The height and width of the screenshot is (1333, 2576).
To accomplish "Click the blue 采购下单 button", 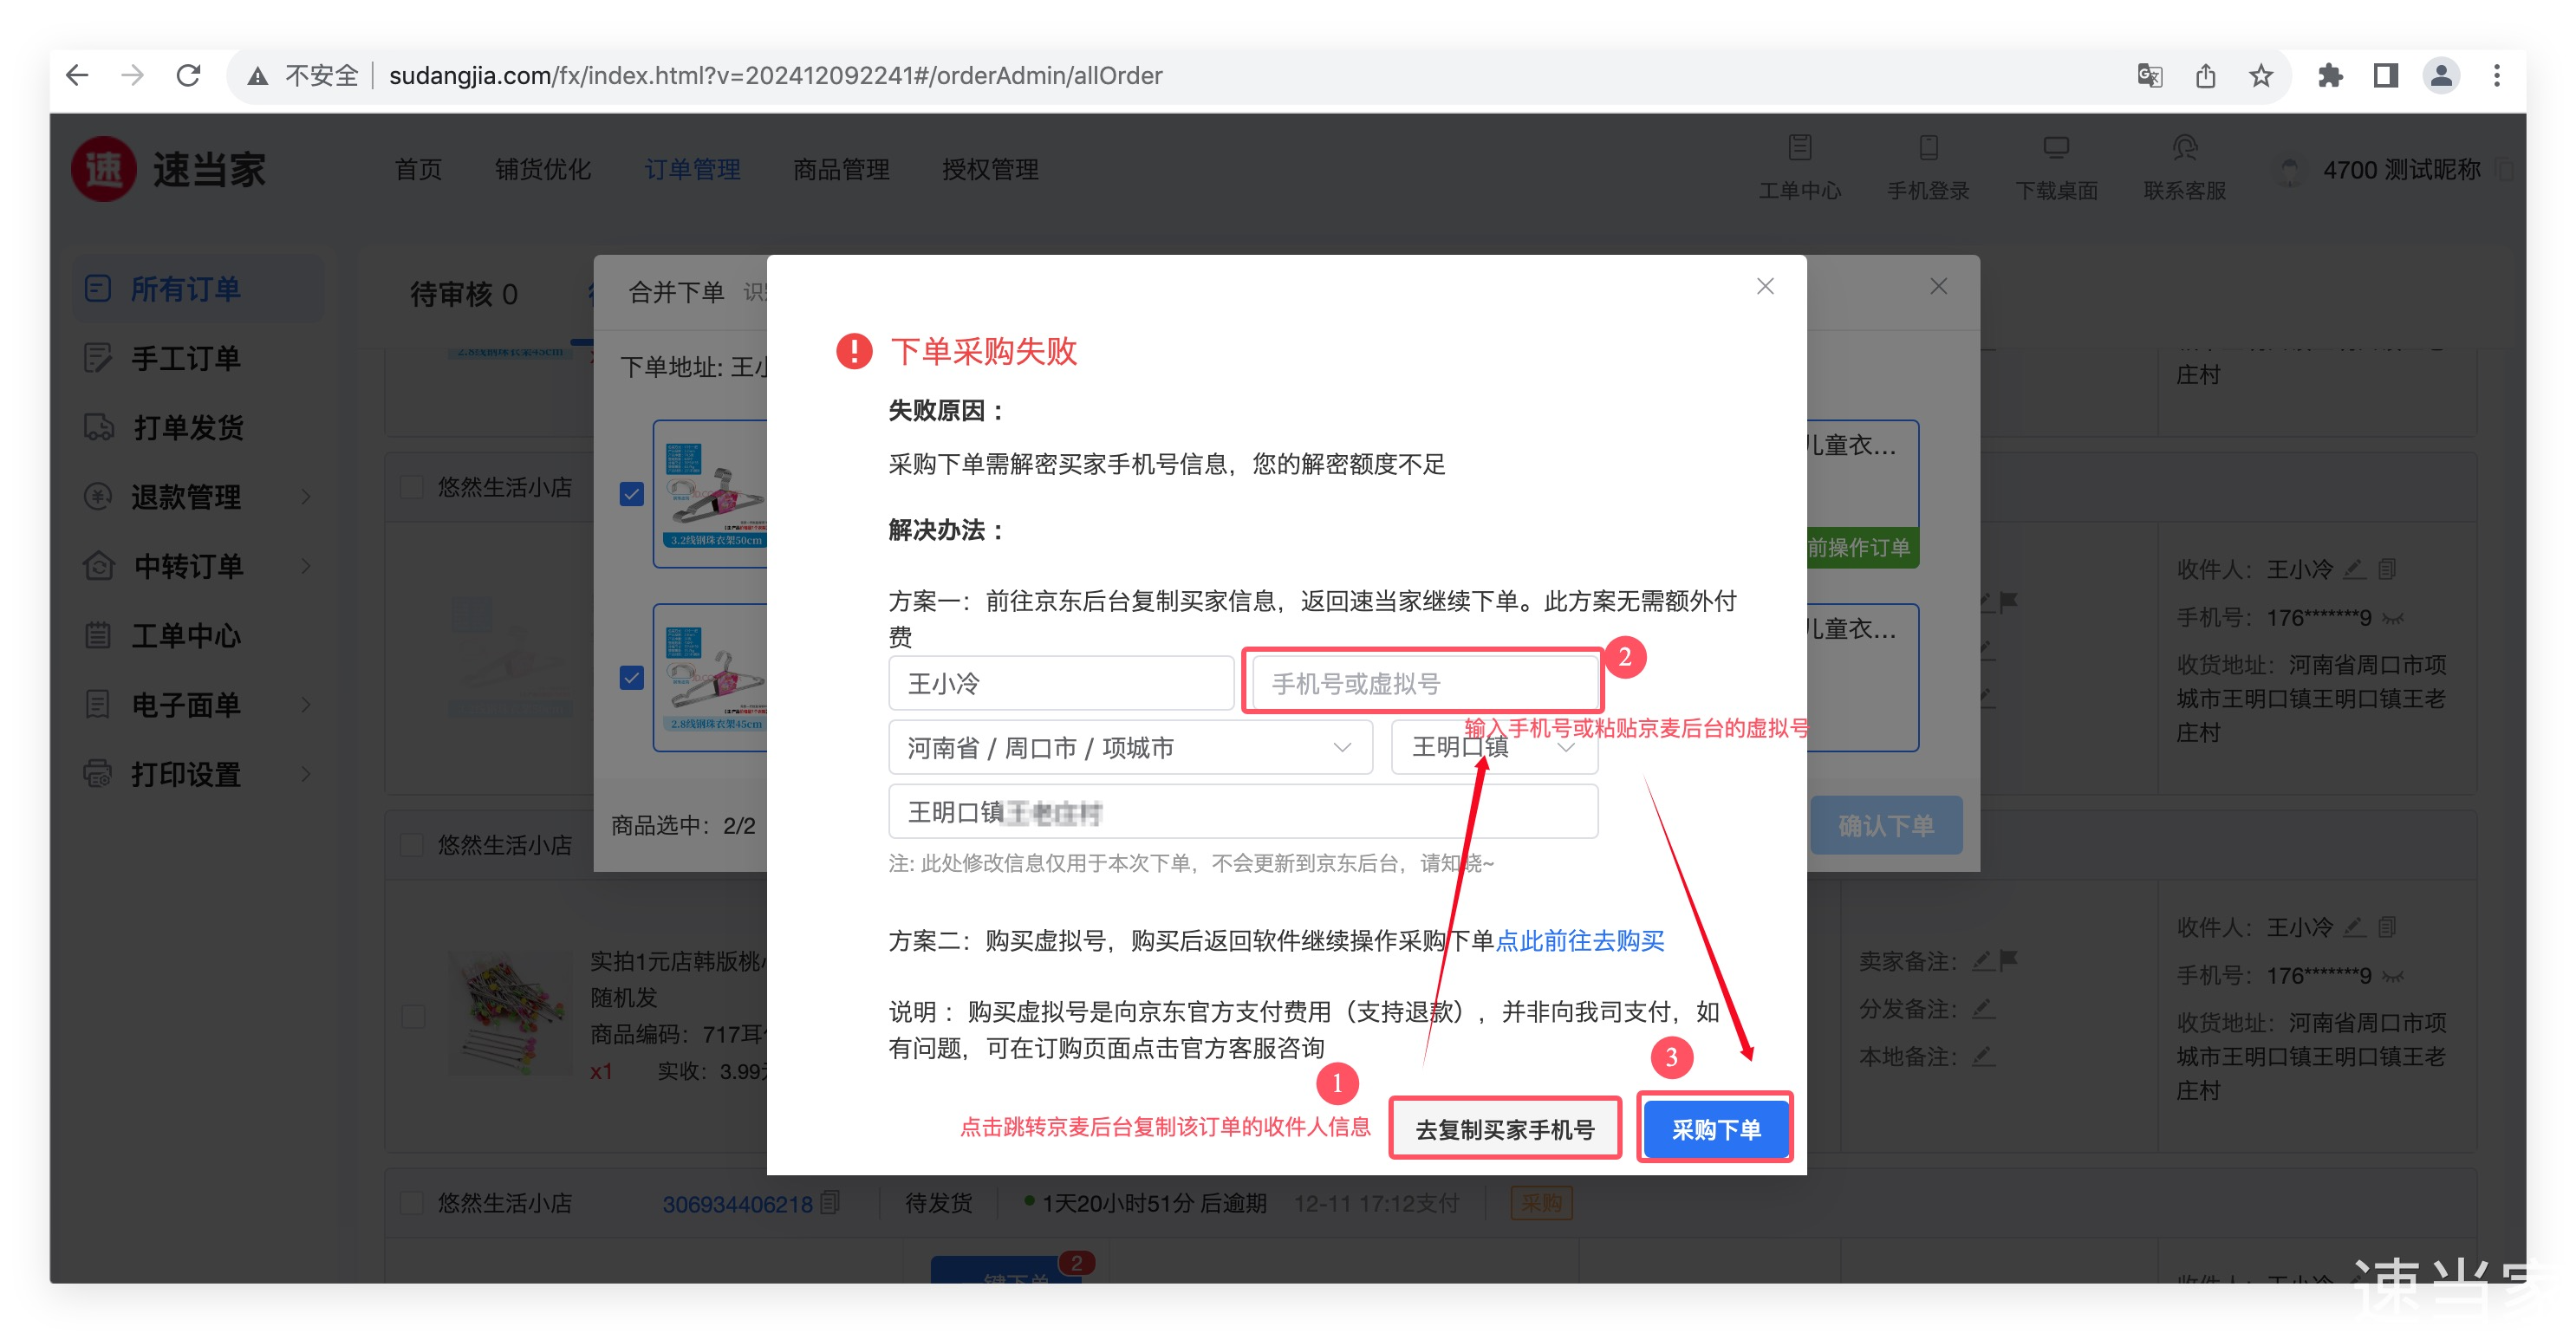I will (1715, 1129).
